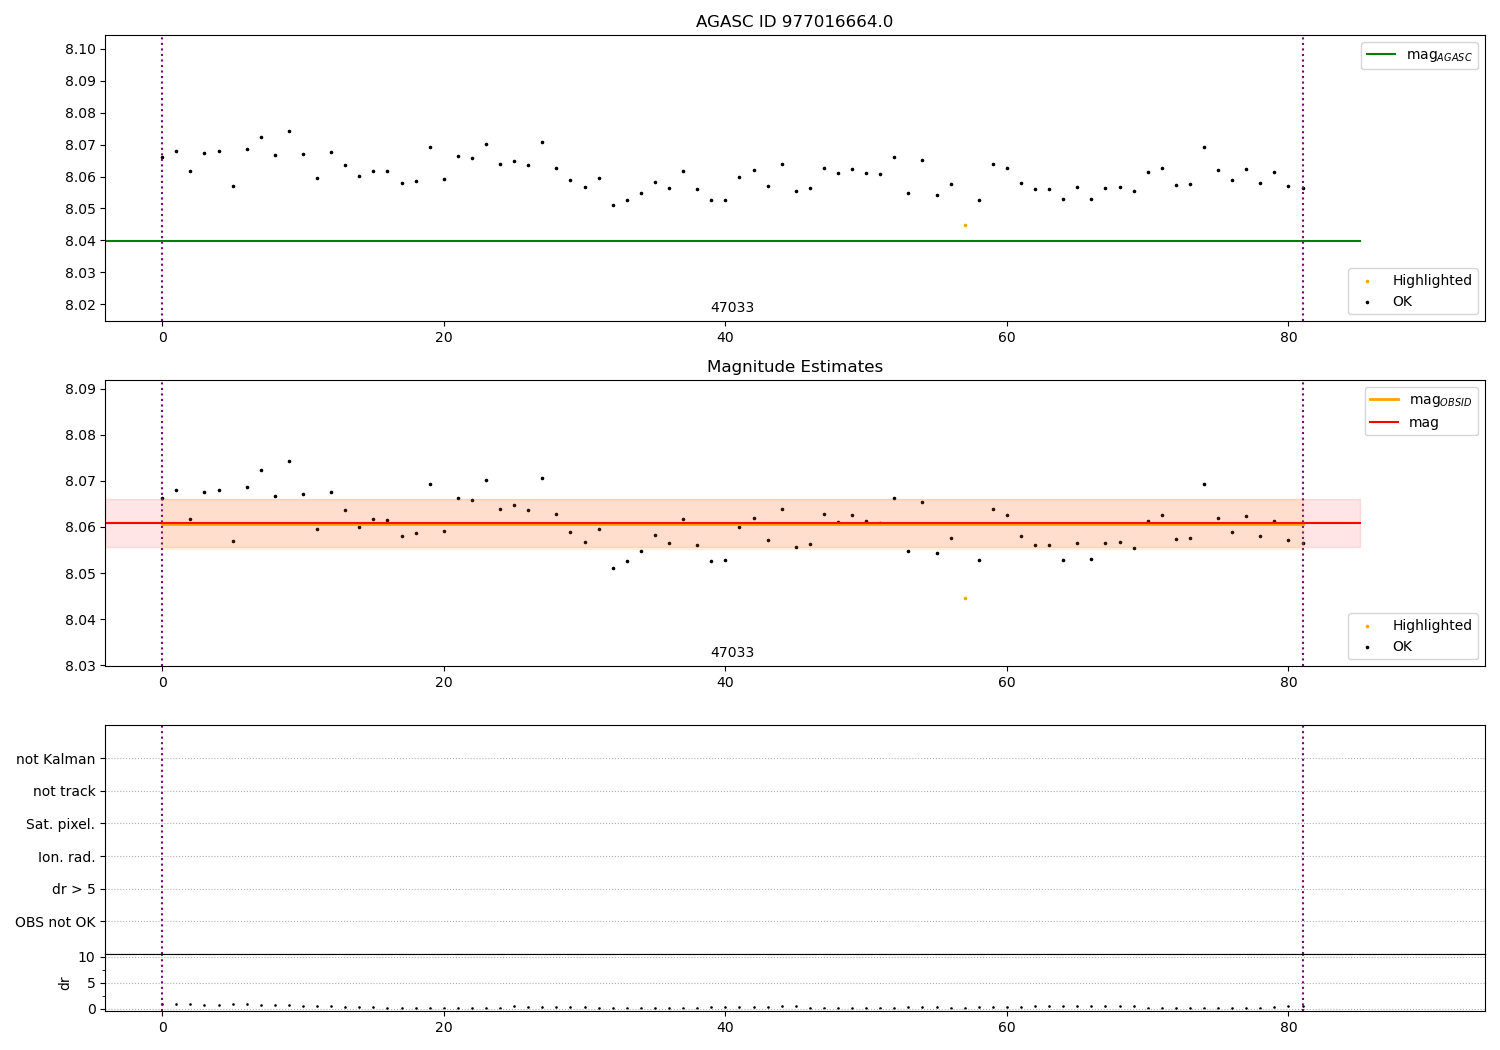Click the '47033' label in Magnitude Estimates plot
The image size is (1500, 1050).
(732, 653)
